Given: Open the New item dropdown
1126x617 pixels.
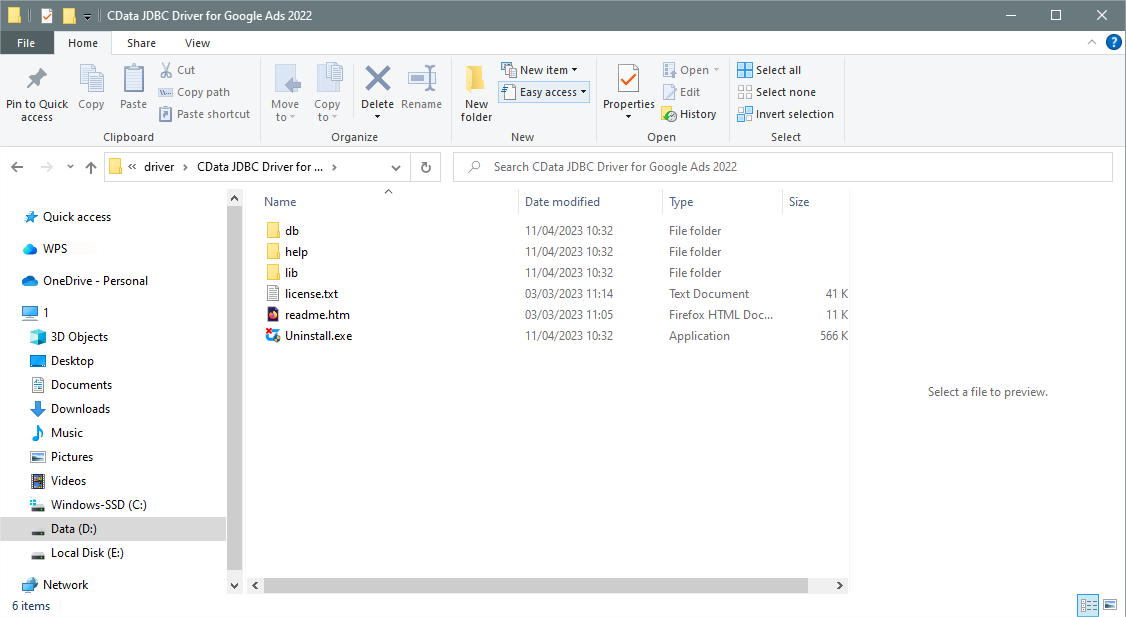Looking at the screenshot, I should pyautogui.click(x=539, y=70).
